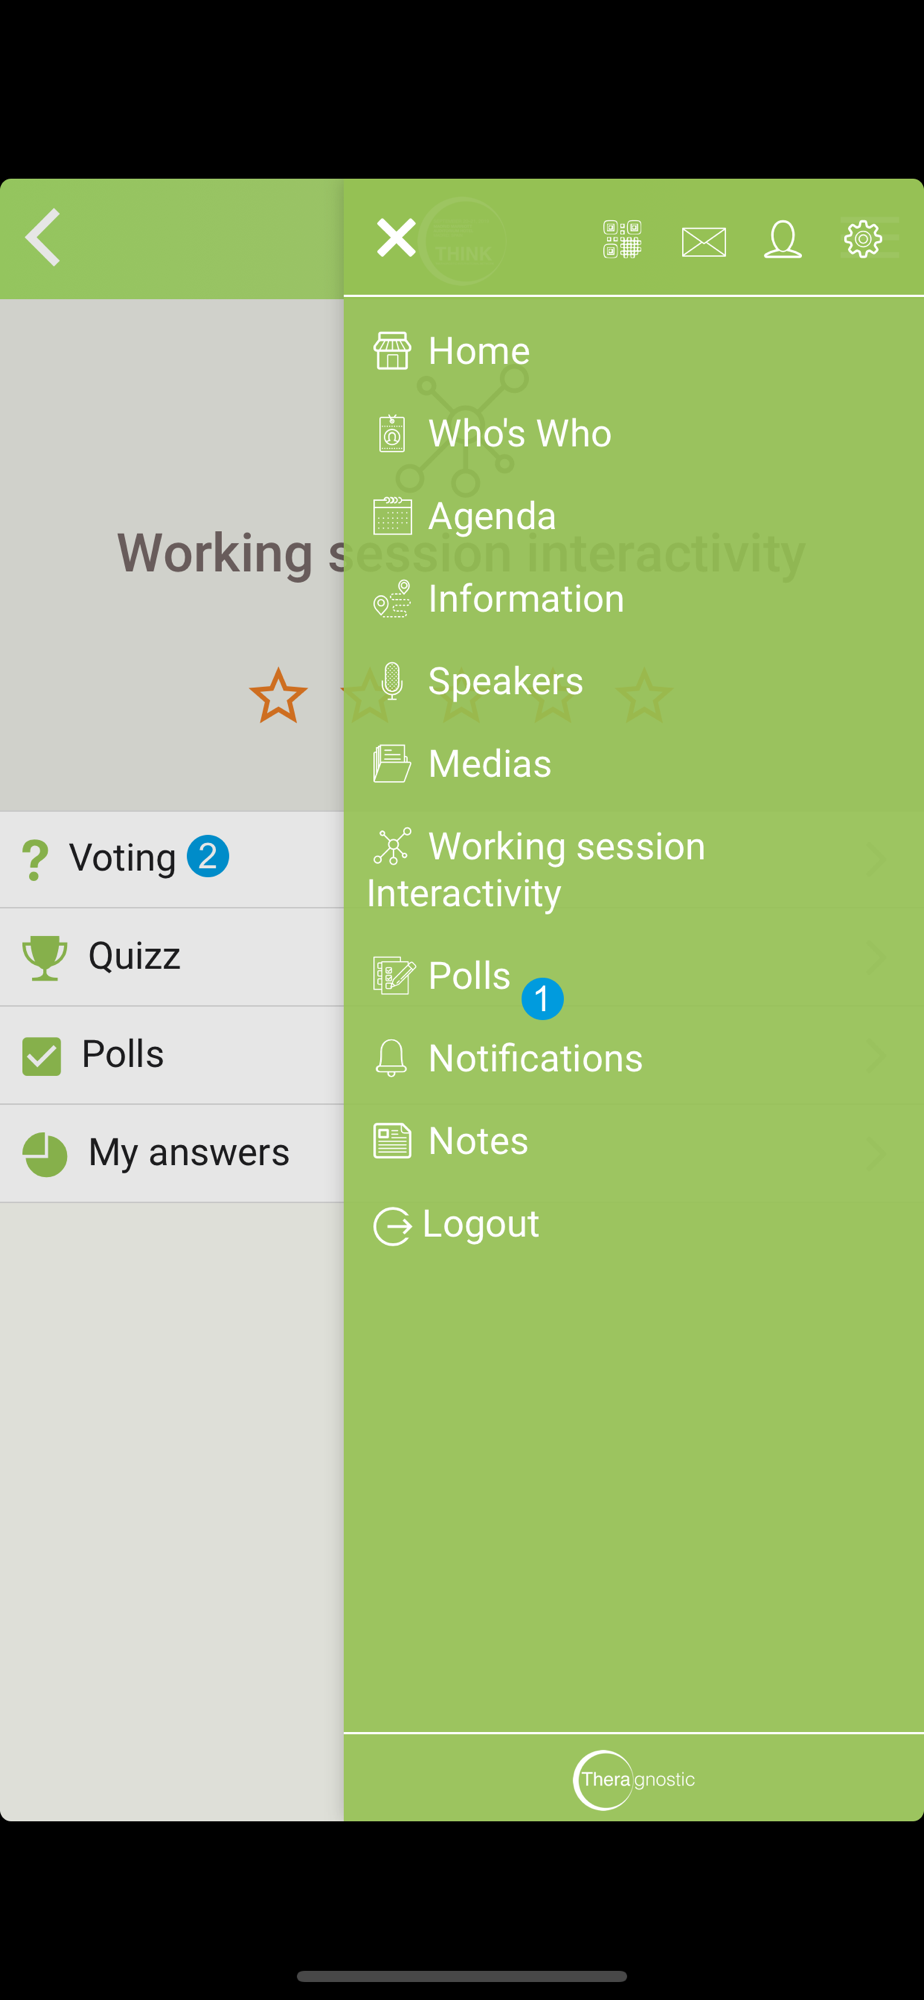Select the first orange rating star
Viewport: 924px width, 2000px height.
click(278, 696)
